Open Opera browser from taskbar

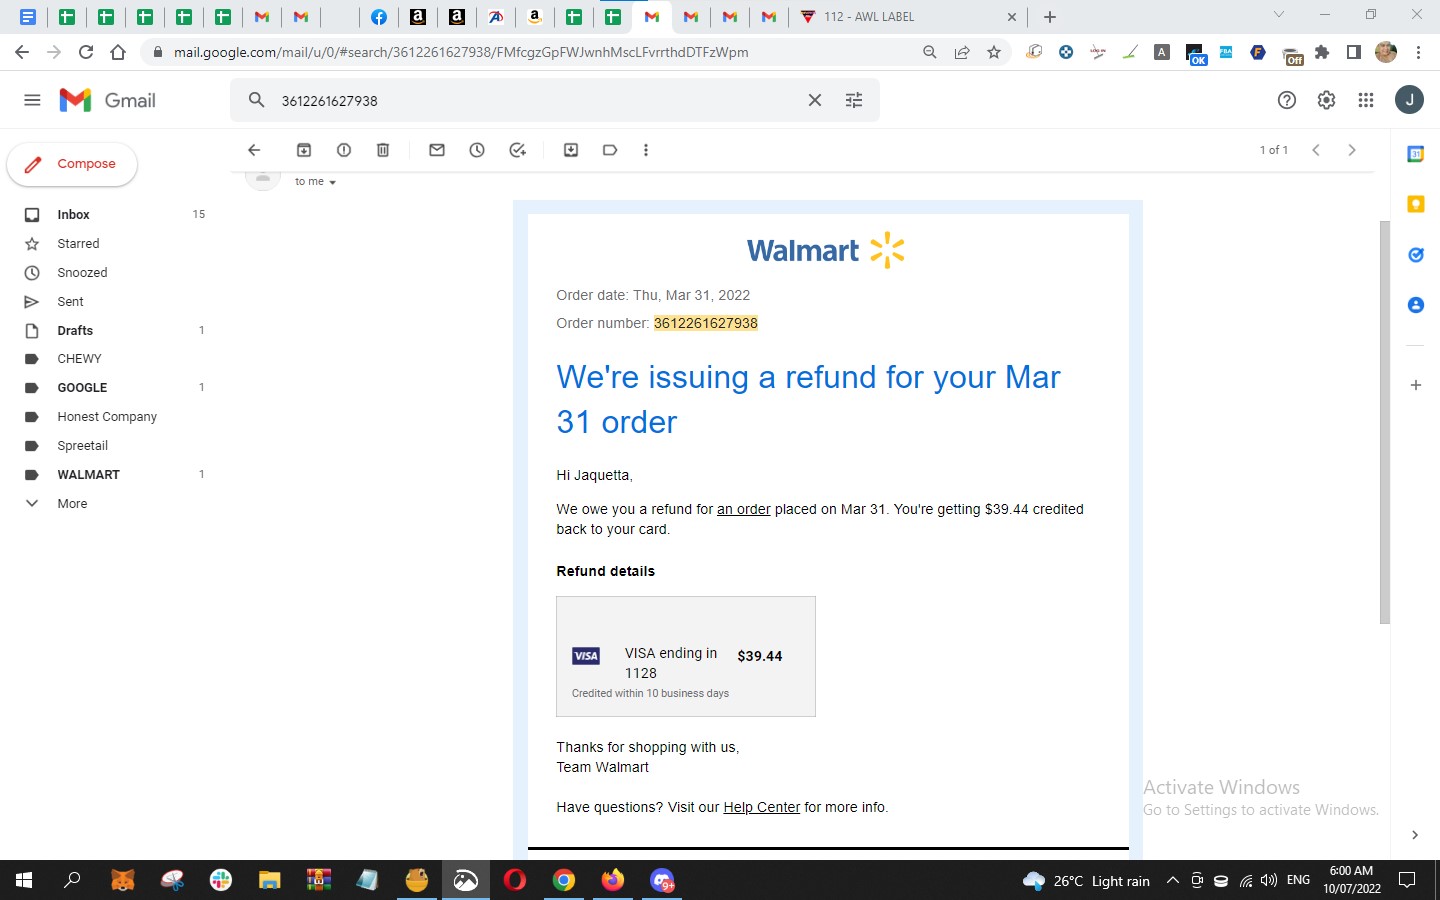click(515, 880)
